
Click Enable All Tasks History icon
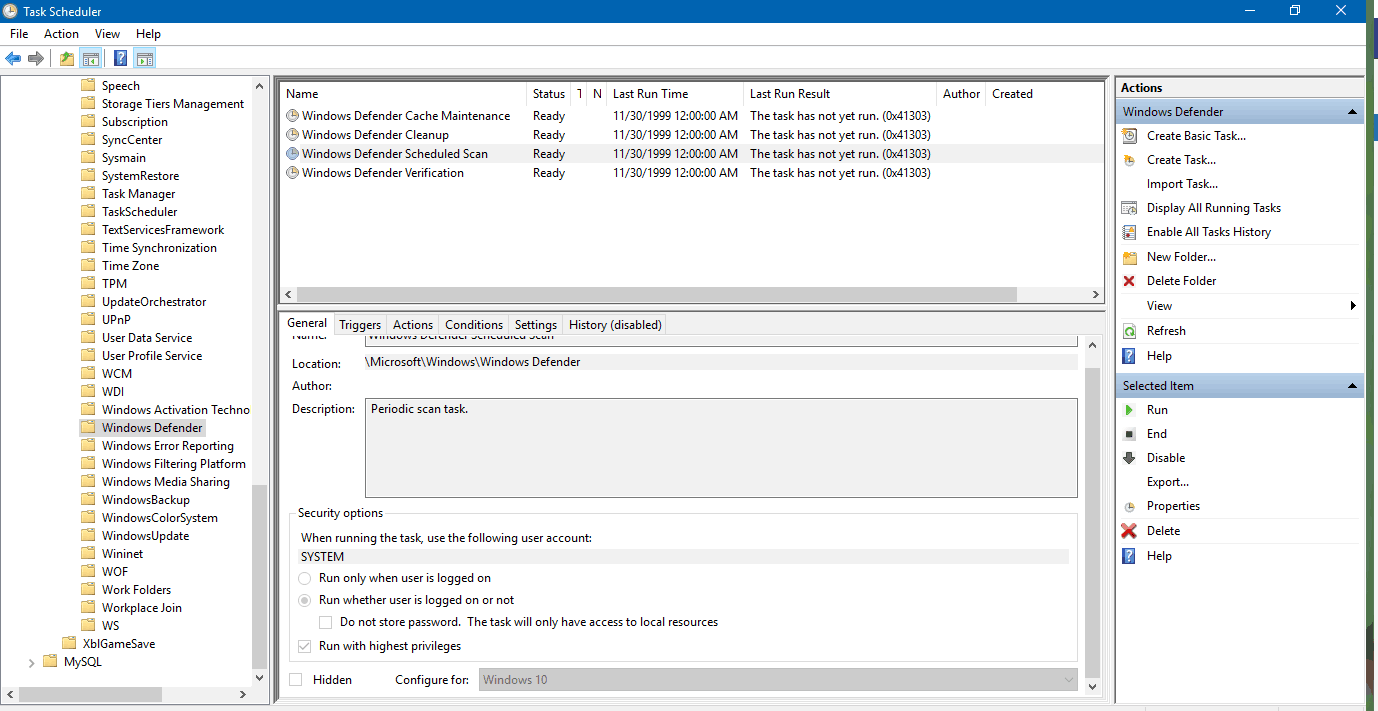pos(1129,232)
